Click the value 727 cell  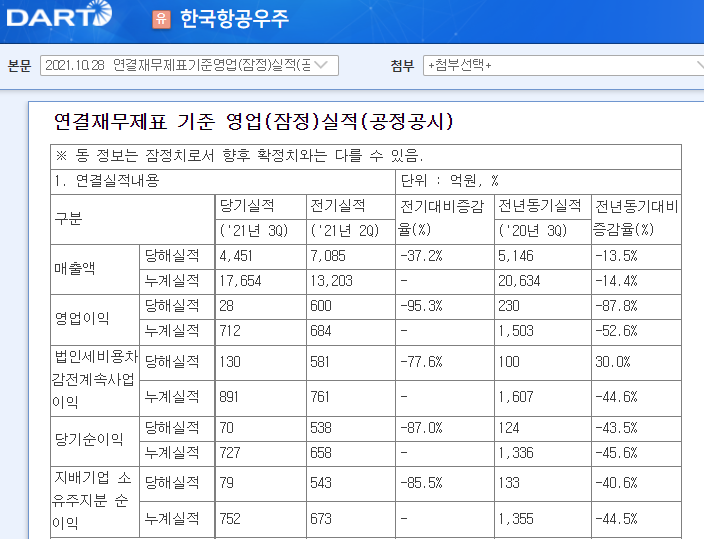point(260,454)
